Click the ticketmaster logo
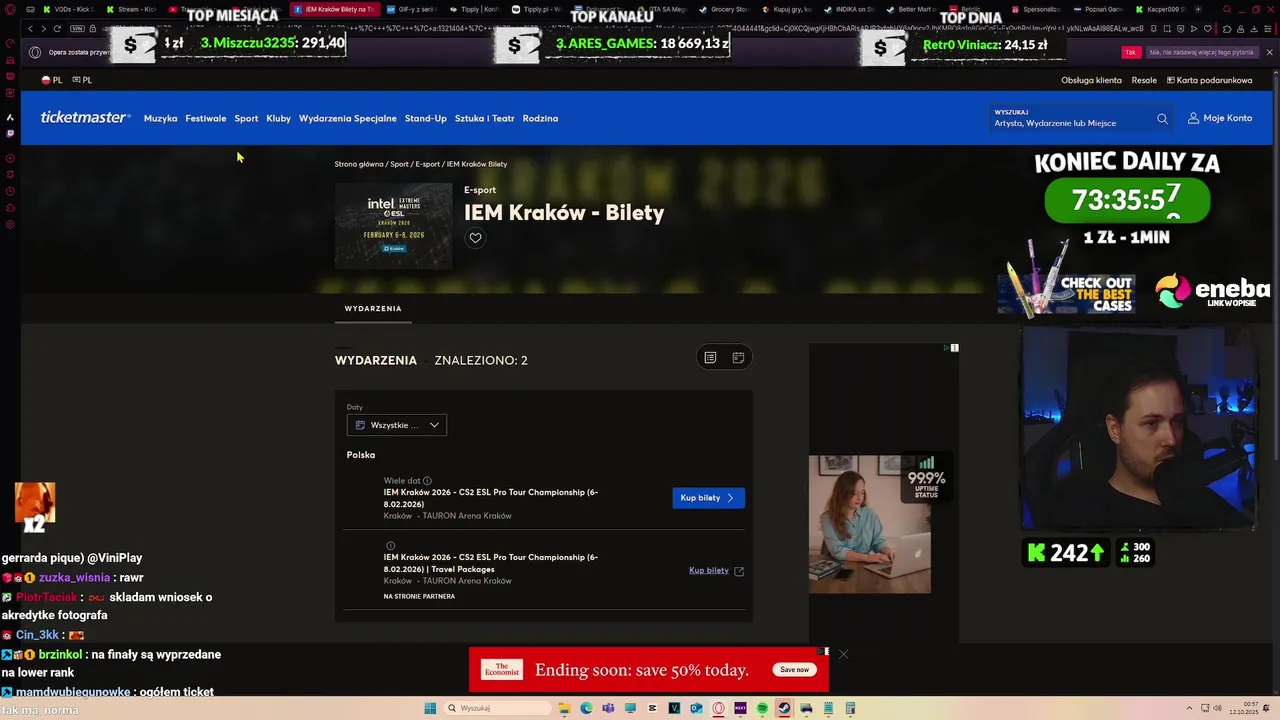This screenshot has height=720, width=1280. 85,117
